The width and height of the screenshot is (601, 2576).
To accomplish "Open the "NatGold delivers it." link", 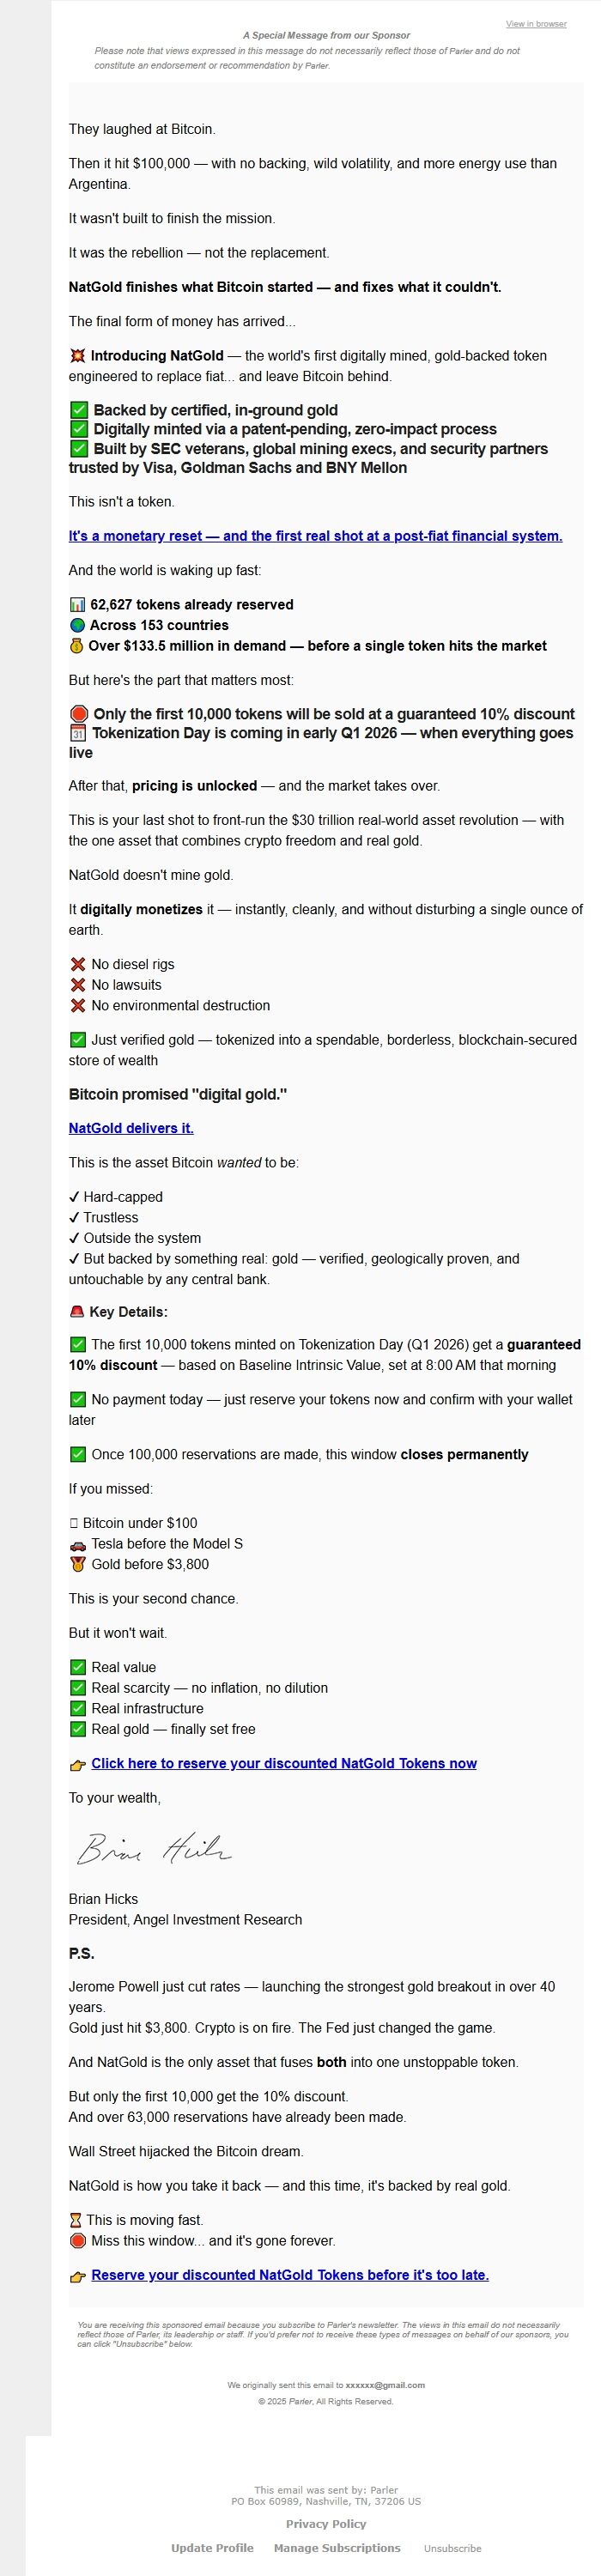I will click(131, 1128).
